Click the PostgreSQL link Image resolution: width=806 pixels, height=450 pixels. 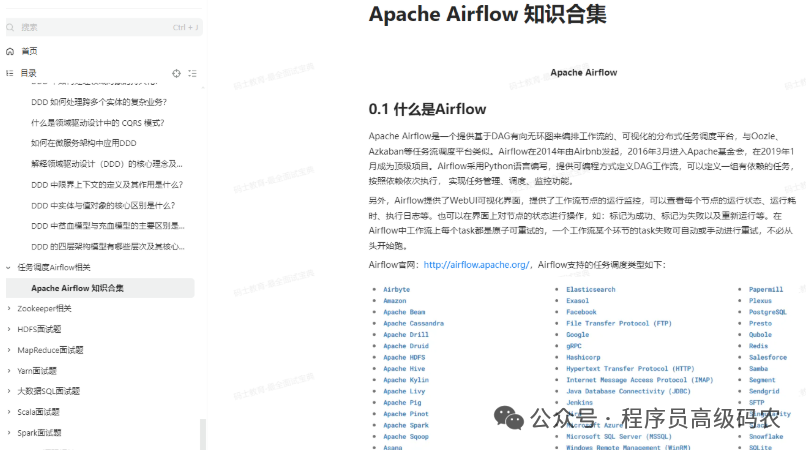[767, 312]
